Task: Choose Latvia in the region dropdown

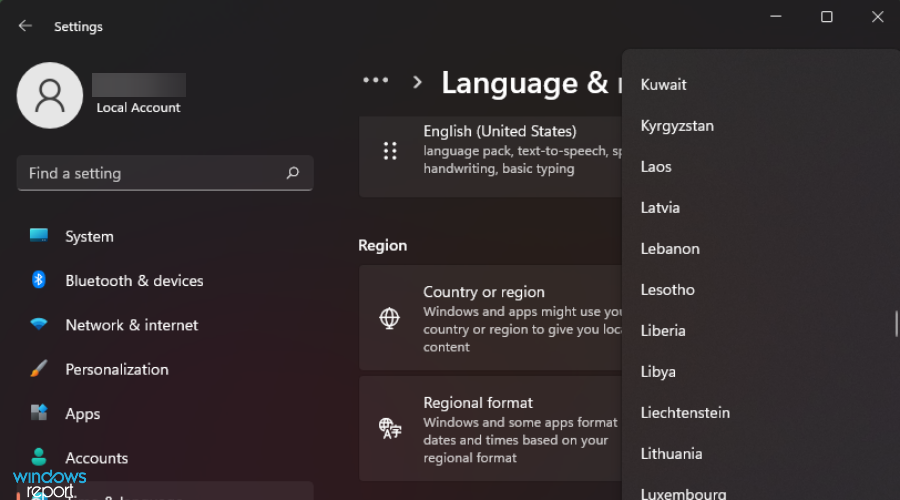Action: point(660,208)
